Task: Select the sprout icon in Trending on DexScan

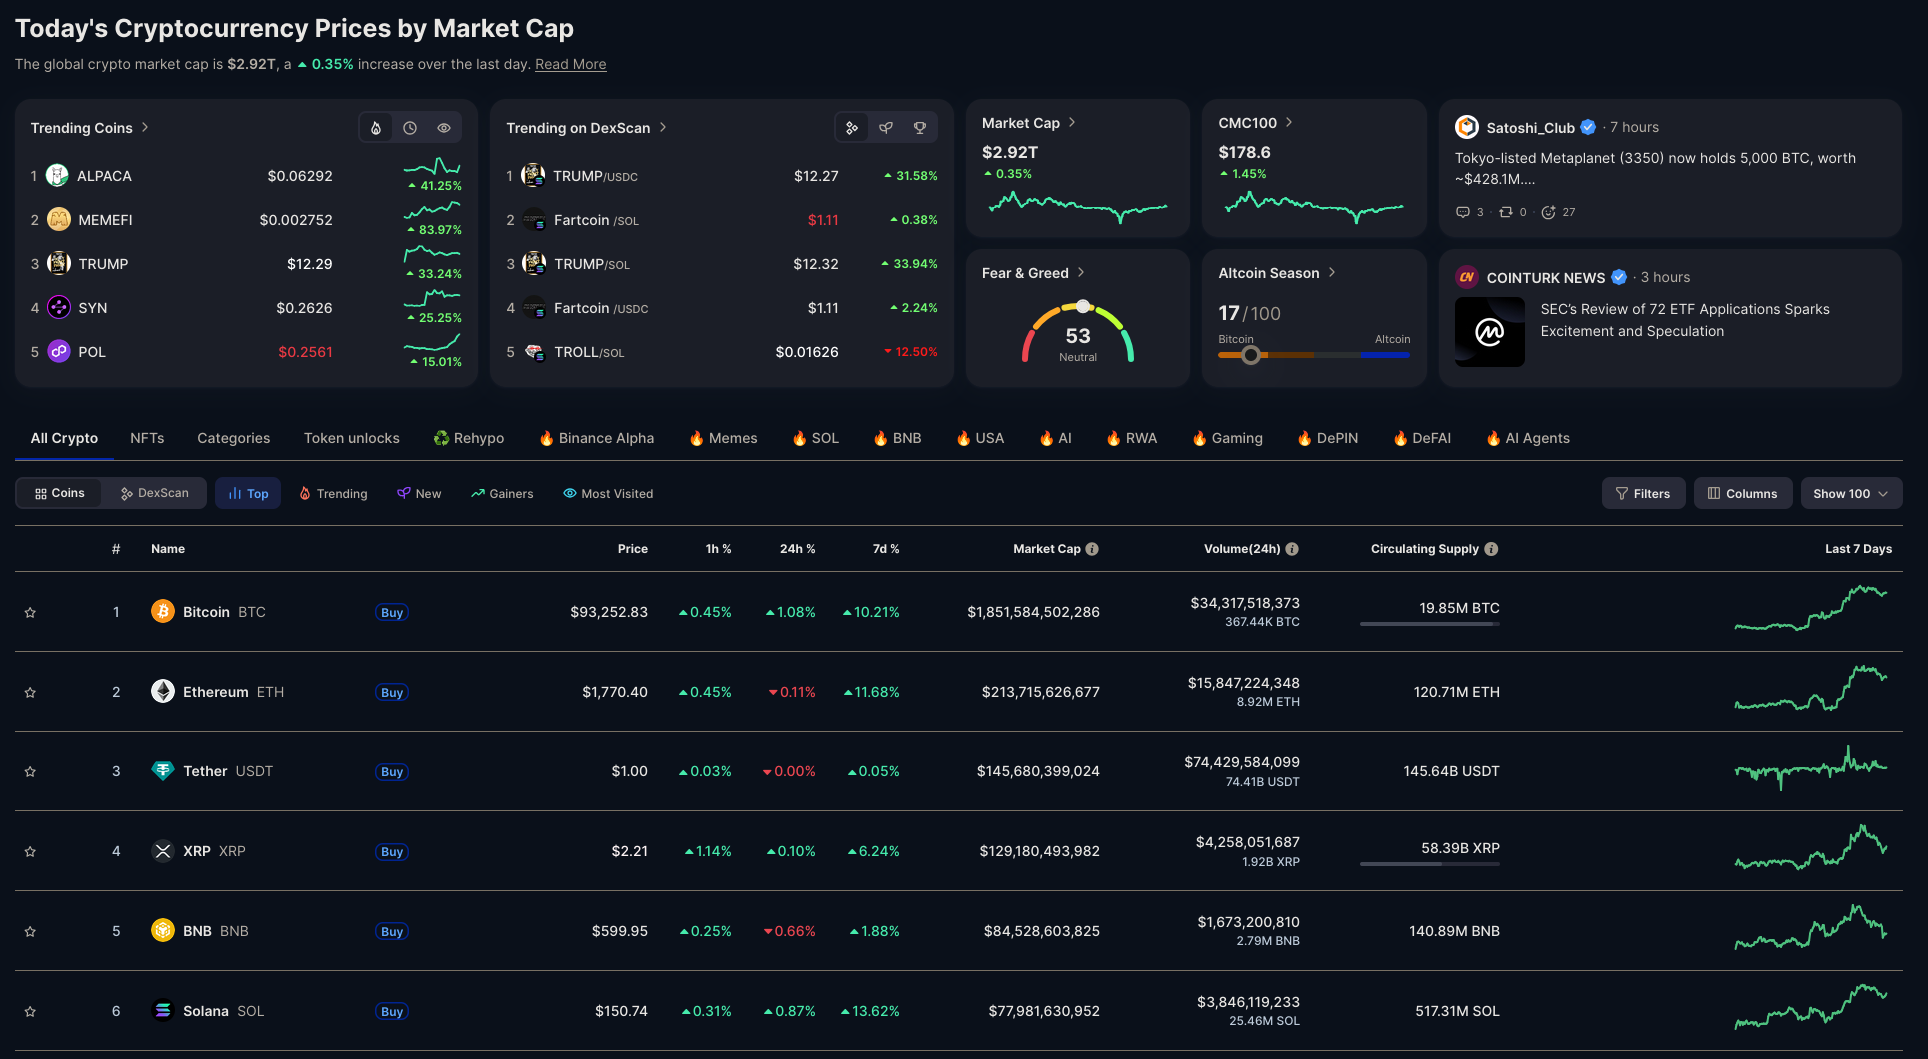Action: [886, 128]
